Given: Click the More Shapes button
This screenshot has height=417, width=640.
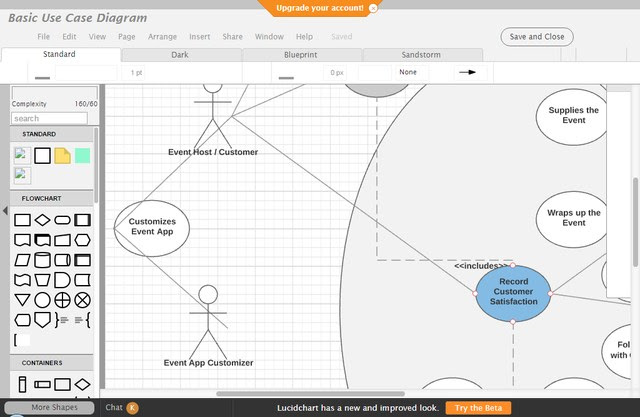Looking at the screenshot, I should 49,408.
